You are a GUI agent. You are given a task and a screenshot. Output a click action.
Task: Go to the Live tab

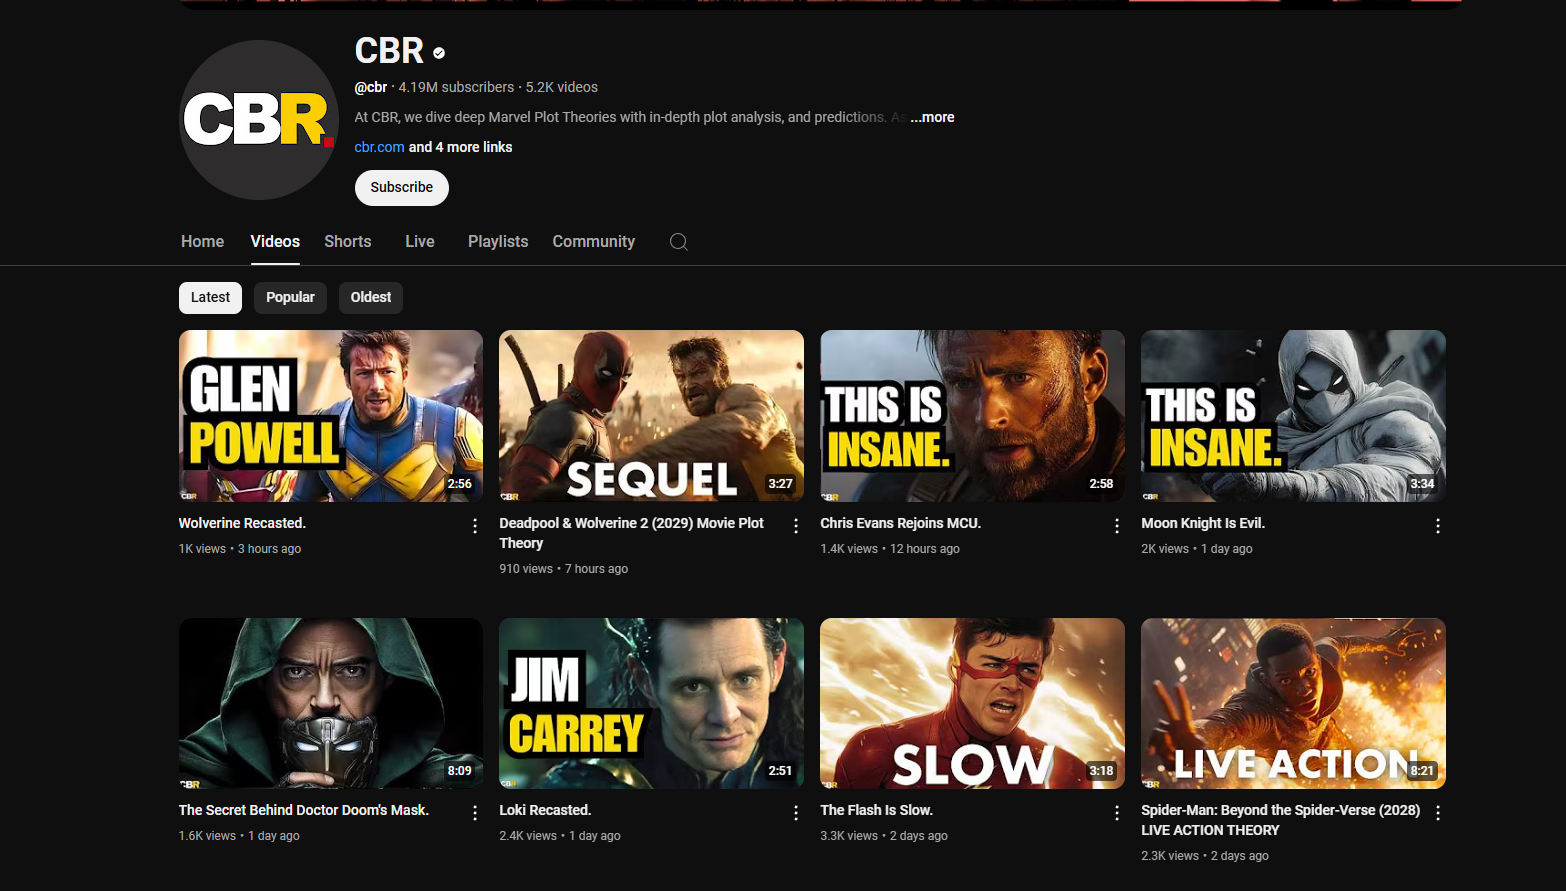click(420, 242)
